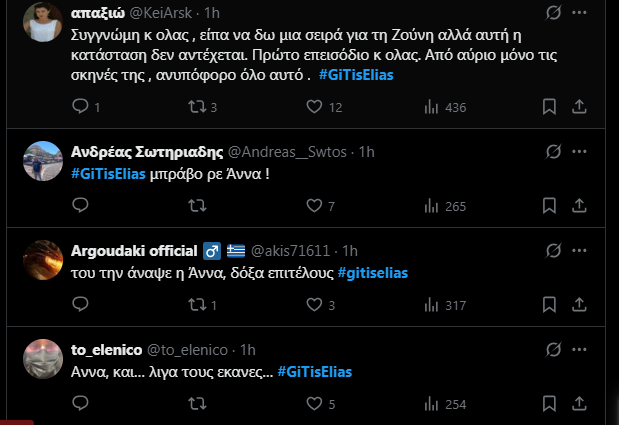Bookmark απαξιώ's tweet
619x425 pixels.
[549, 107]
